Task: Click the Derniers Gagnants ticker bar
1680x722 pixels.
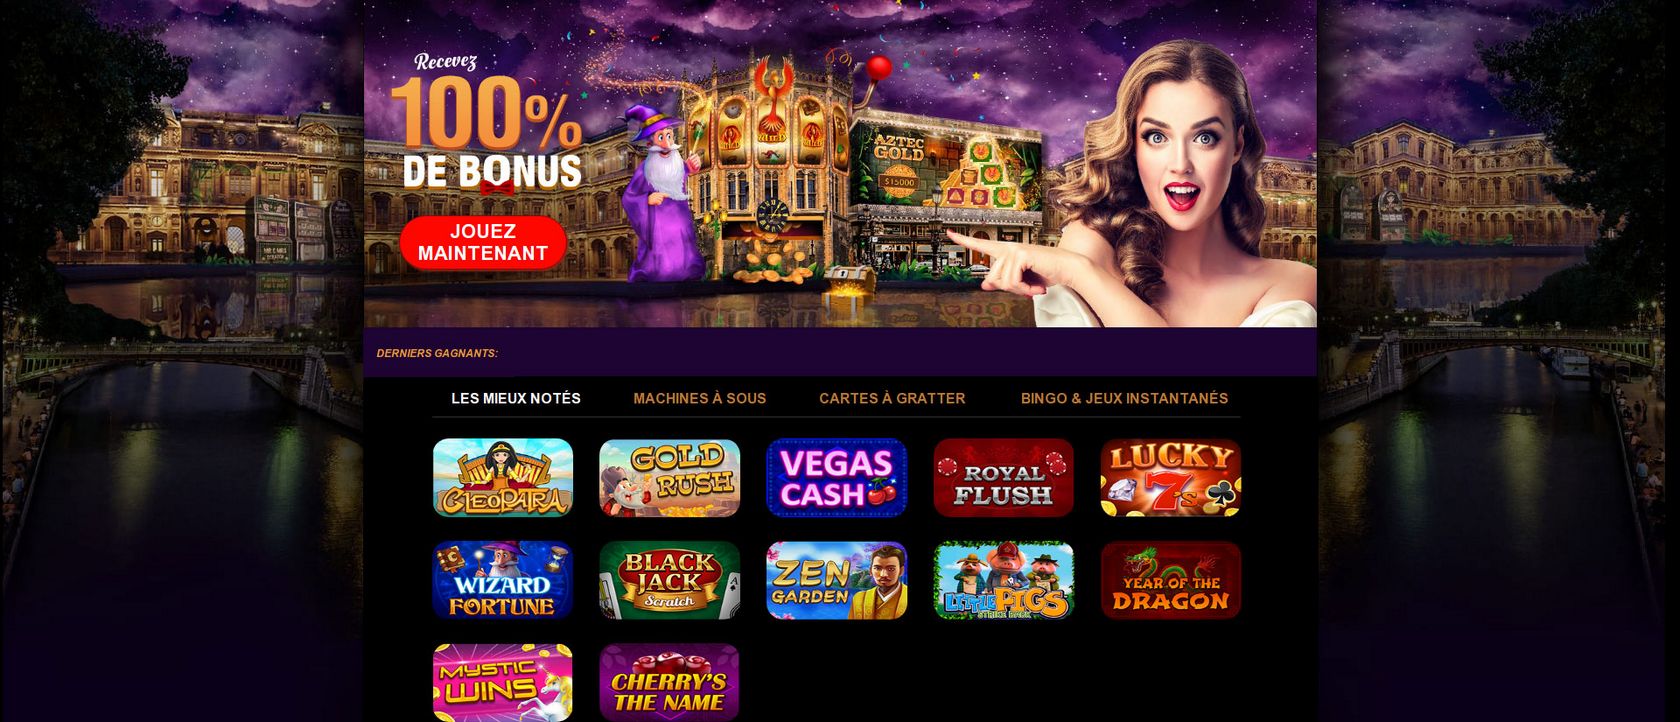Action: [x=840, y=353]
